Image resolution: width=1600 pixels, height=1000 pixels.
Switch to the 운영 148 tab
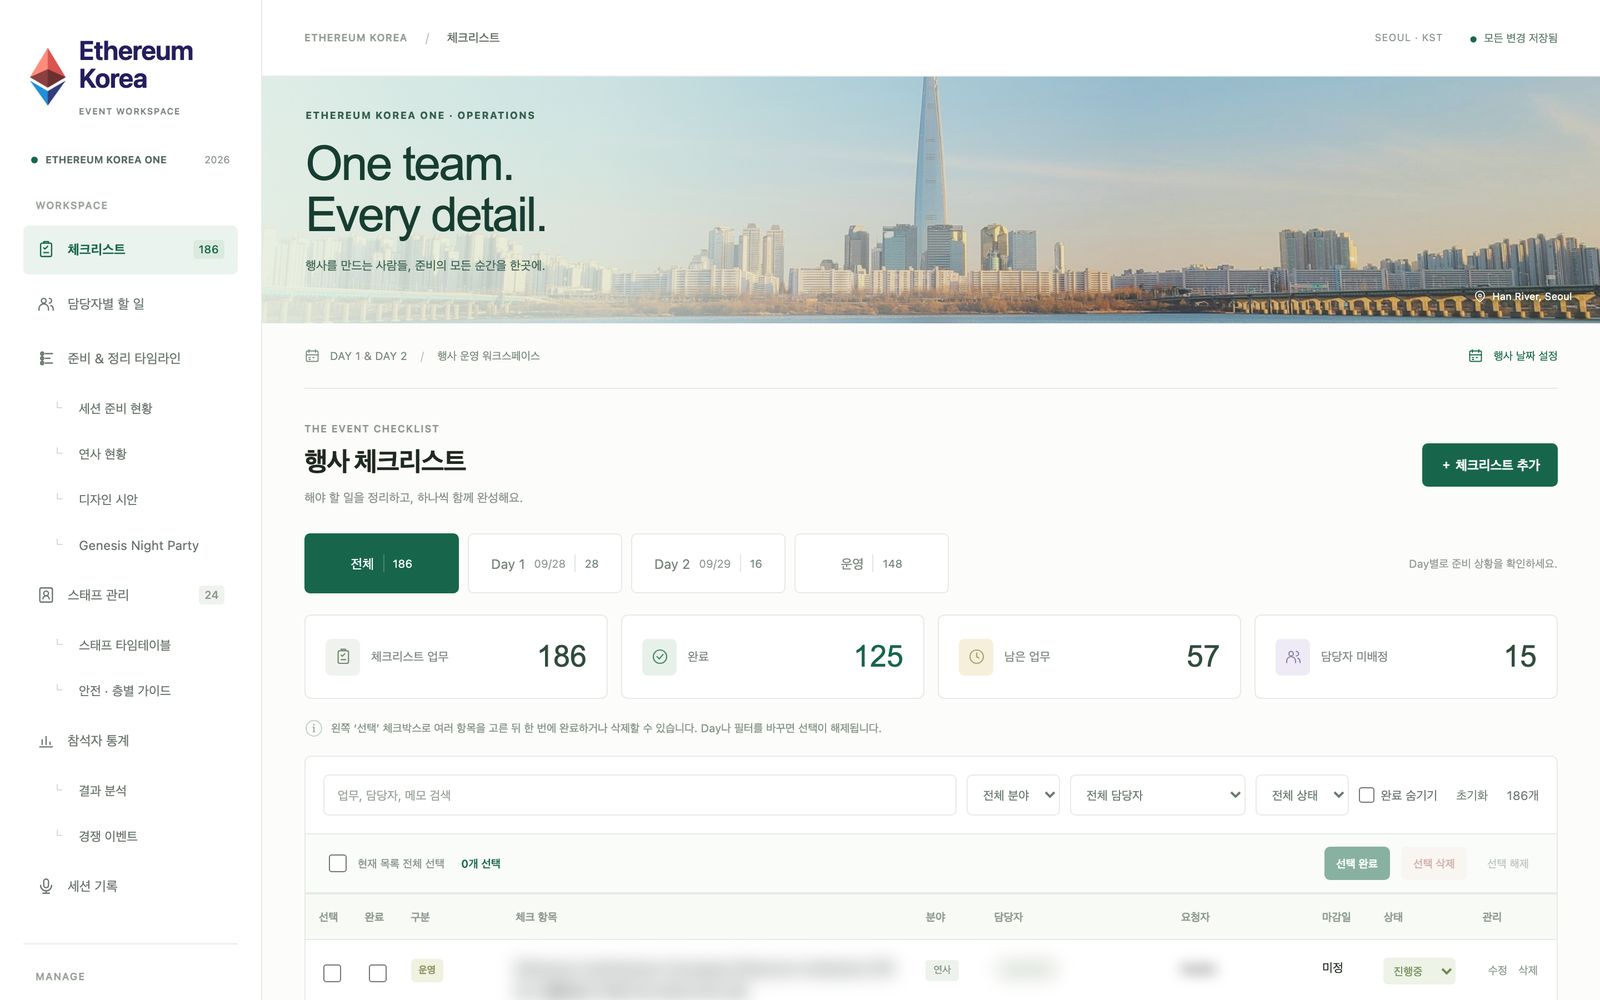click(871, 563)
